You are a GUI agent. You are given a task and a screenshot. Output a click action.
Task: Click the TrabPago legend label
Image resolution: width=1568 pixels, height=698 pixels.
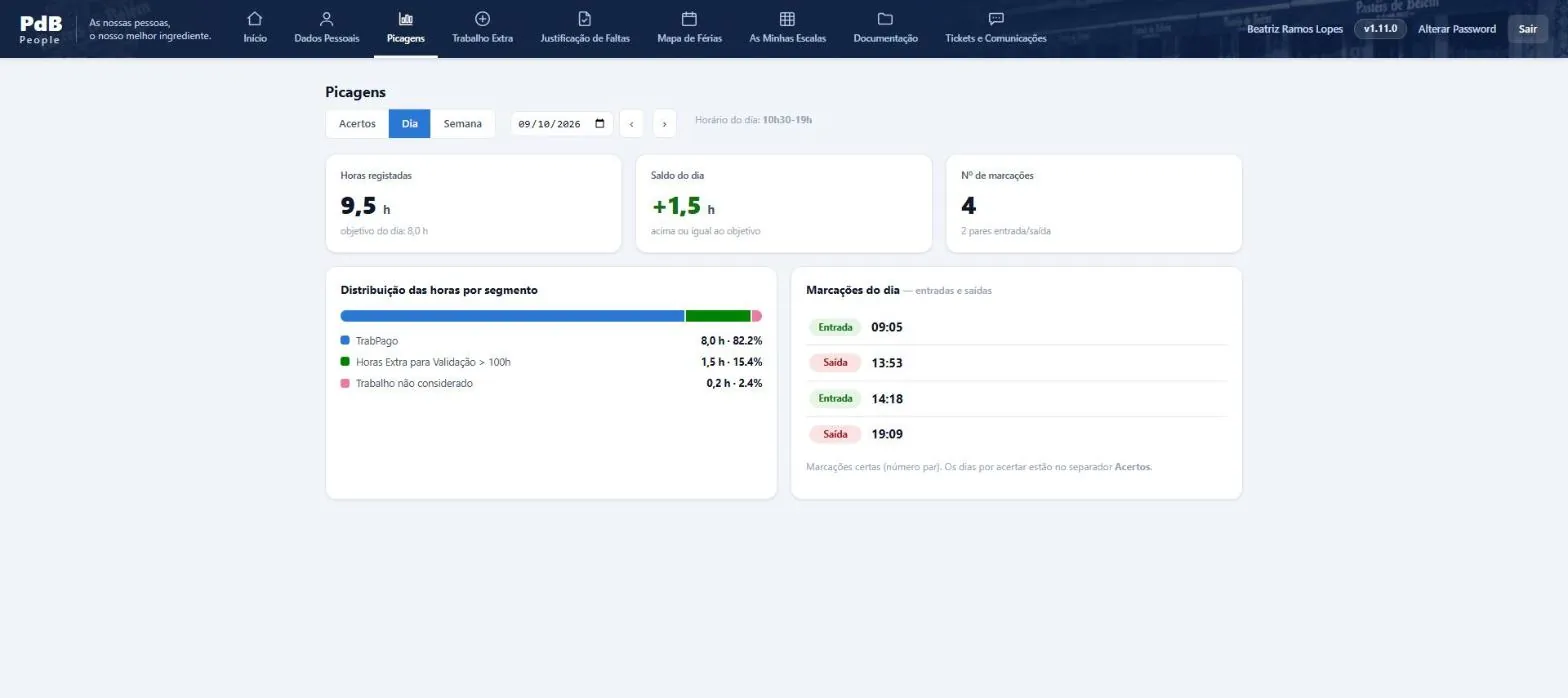377,341
